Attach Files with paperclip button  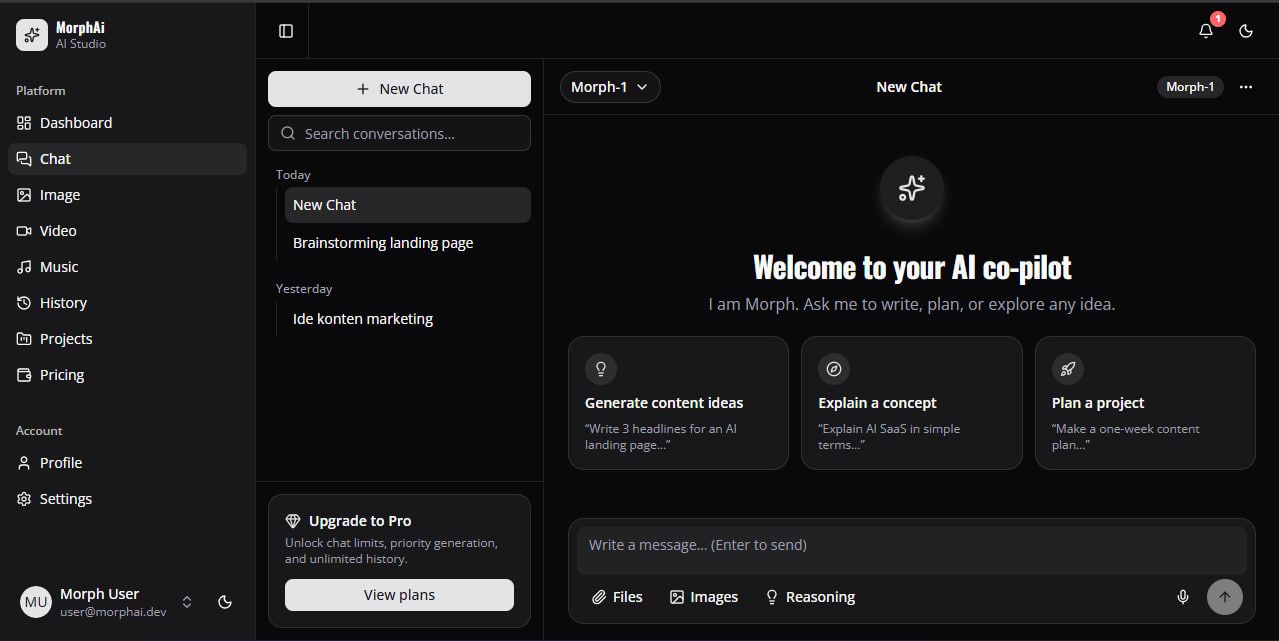pyautogui.click(x=617, y=597)
